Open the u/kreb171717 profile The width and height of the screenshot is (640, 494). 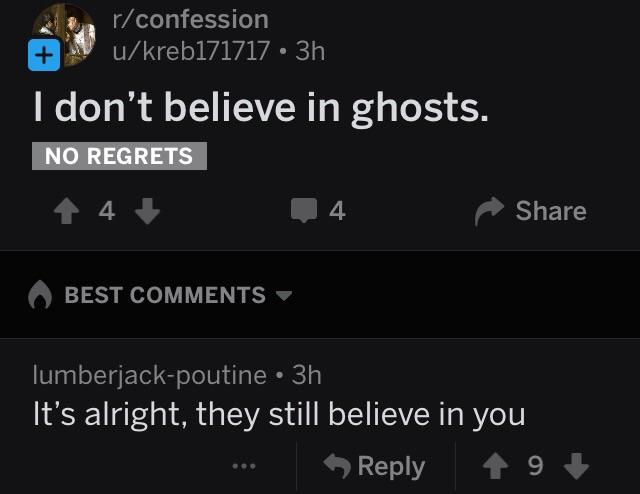[x=191, y=51]
